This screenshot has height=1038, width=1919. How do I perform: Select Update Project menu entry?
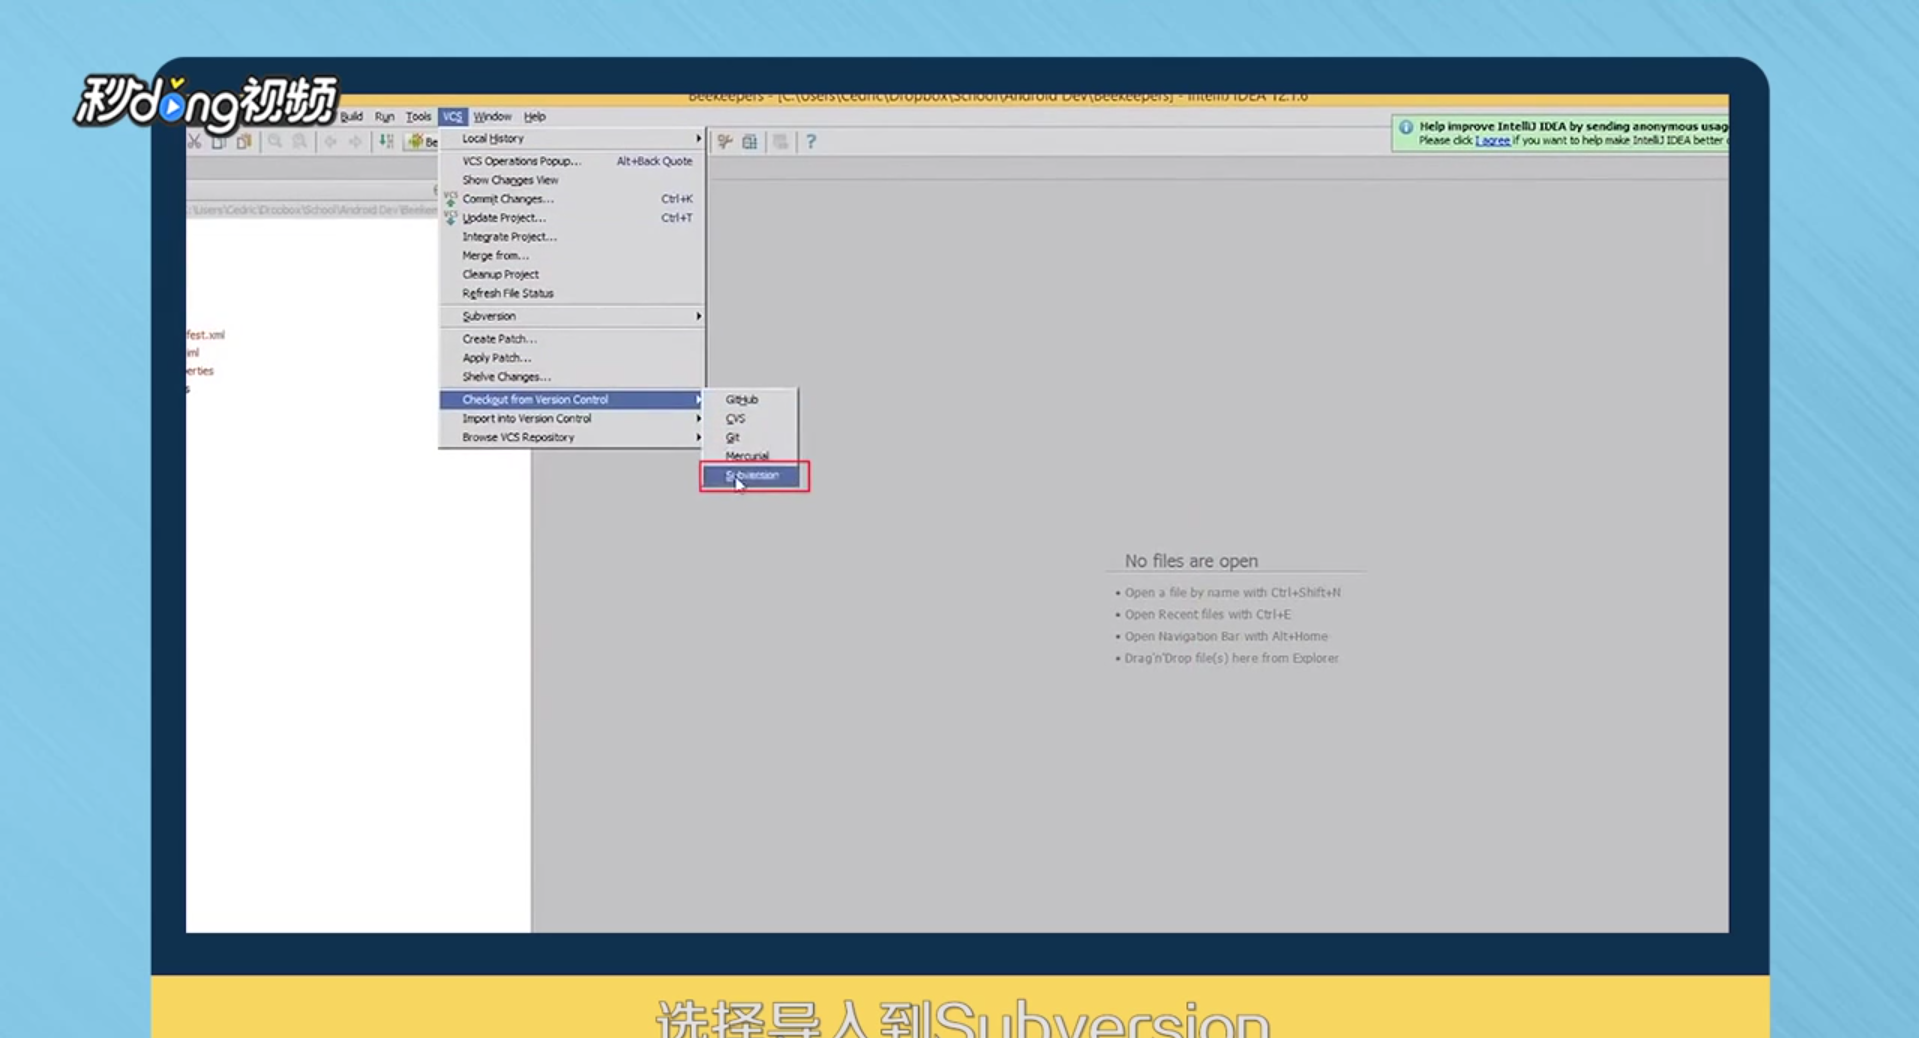point(573,218)
